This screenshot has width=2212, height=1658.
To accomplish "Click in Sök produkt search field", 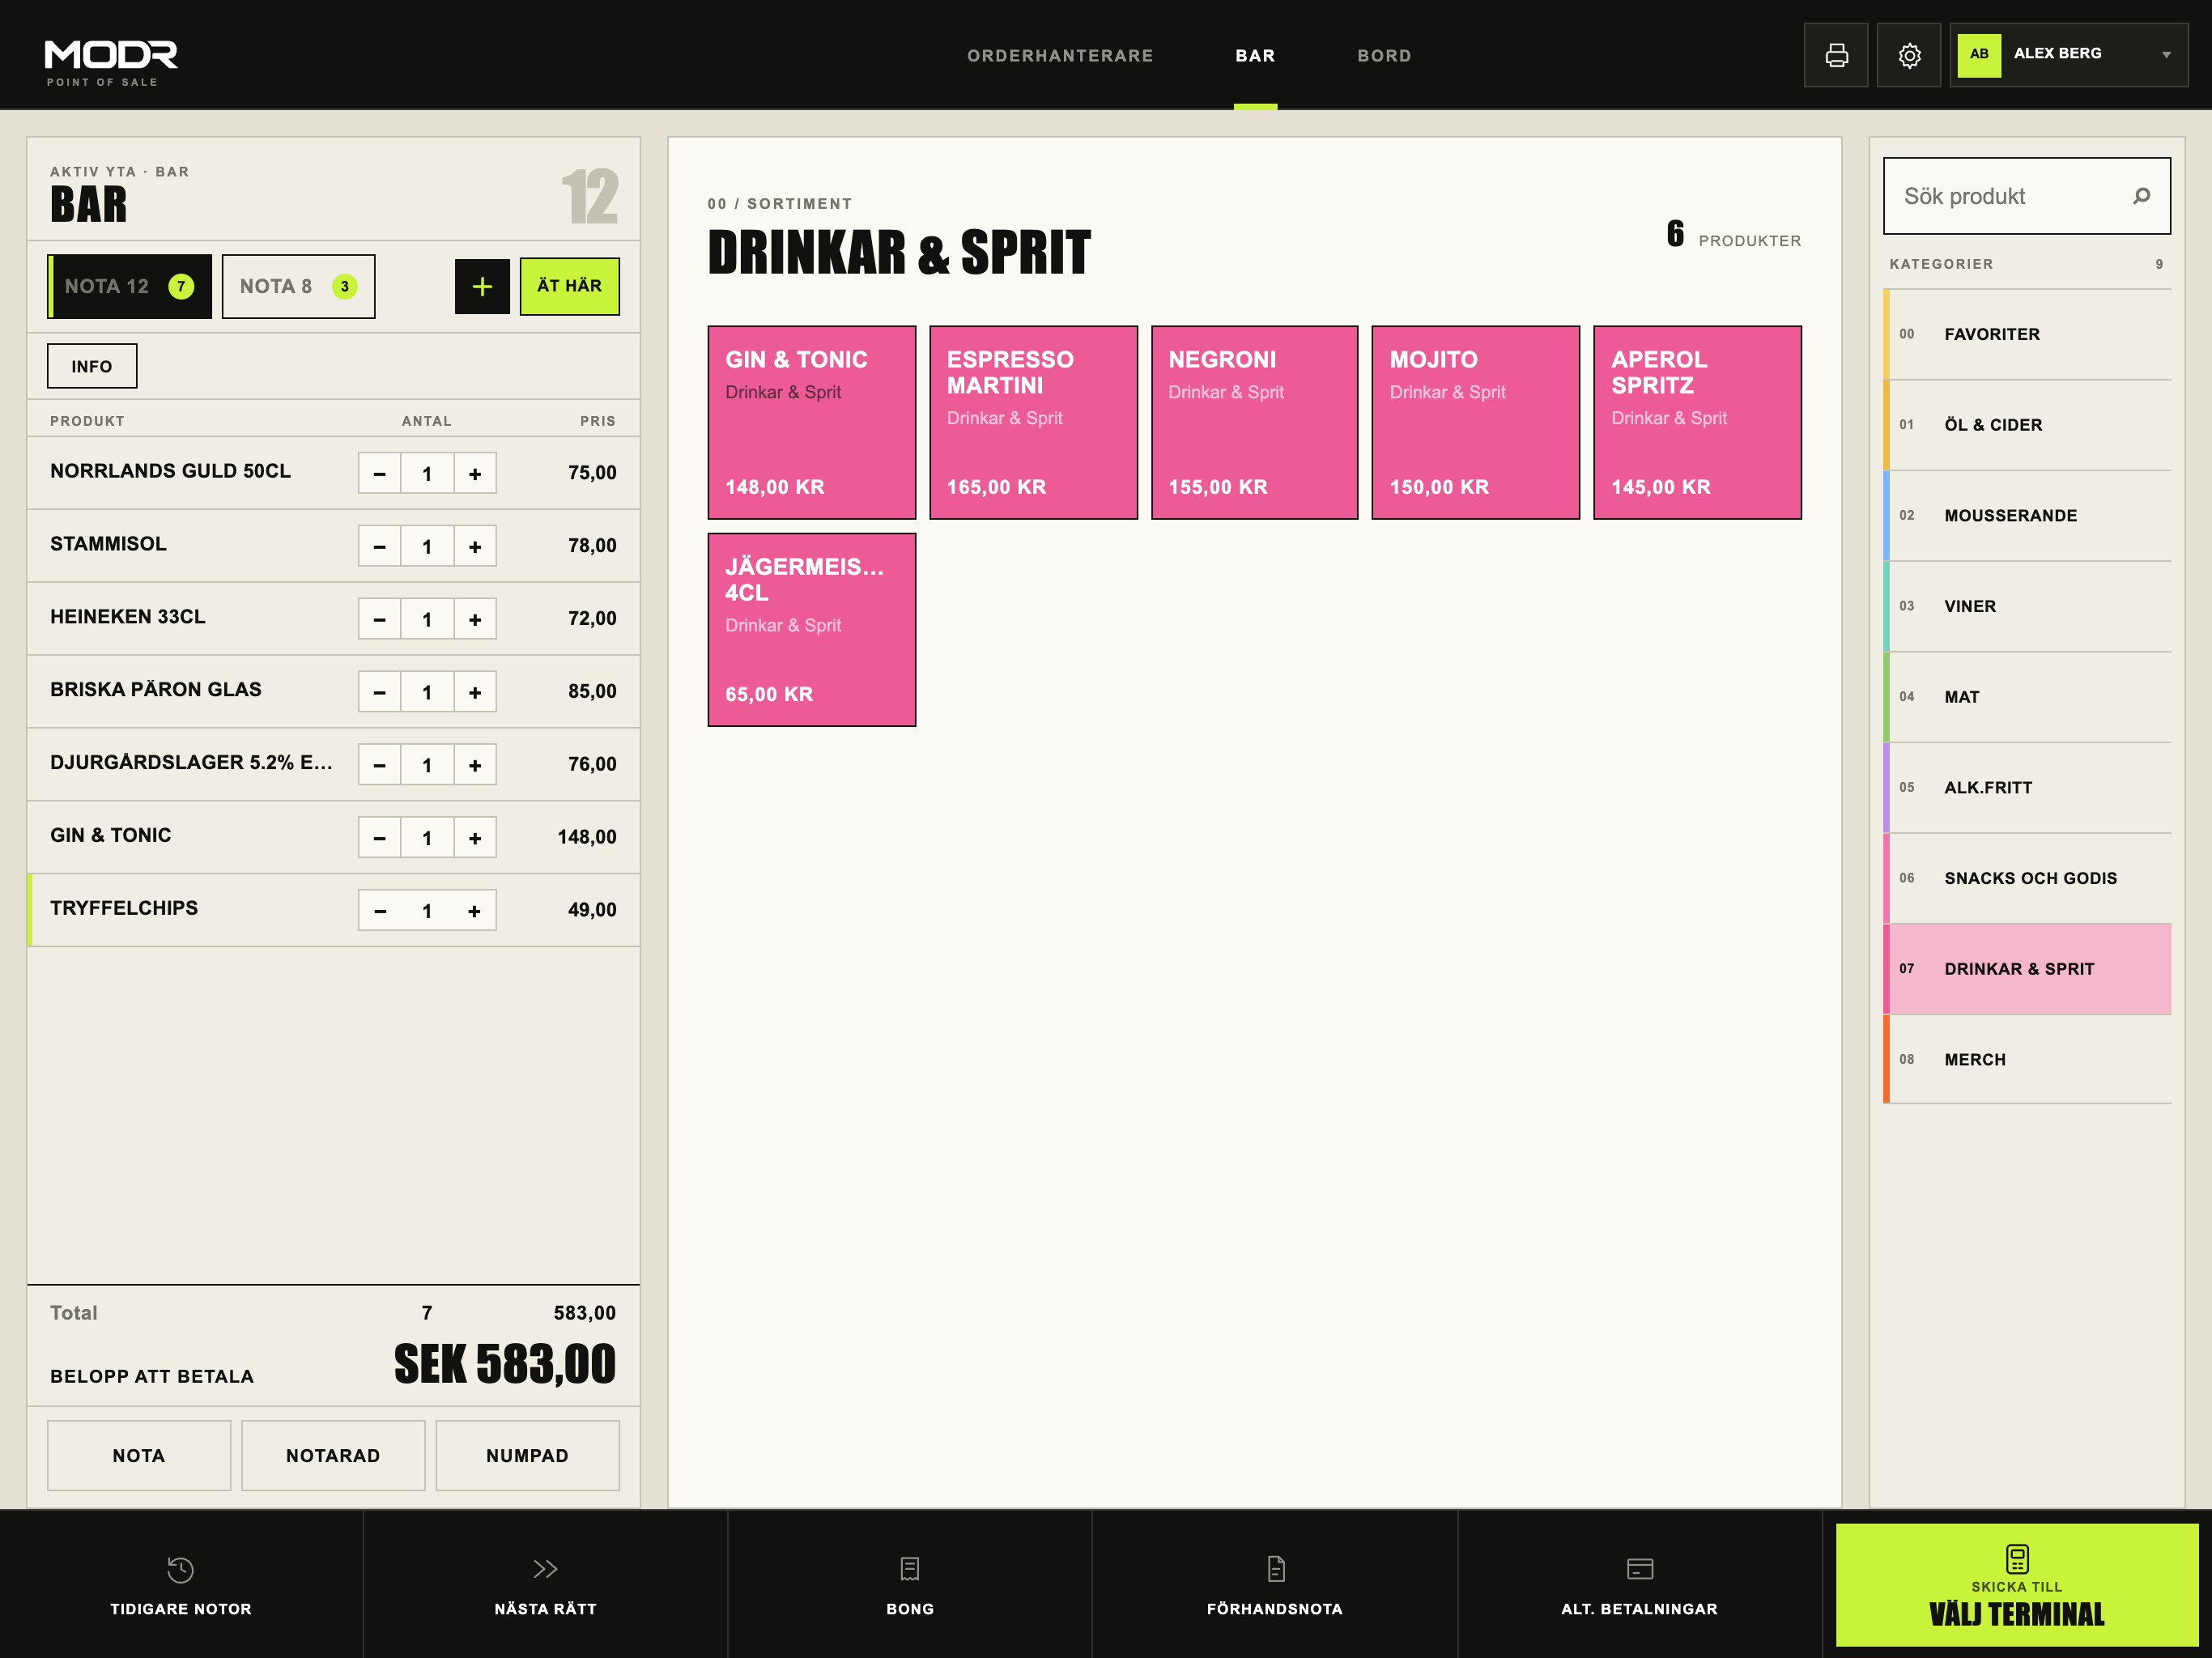I will tap(2027, 196).
